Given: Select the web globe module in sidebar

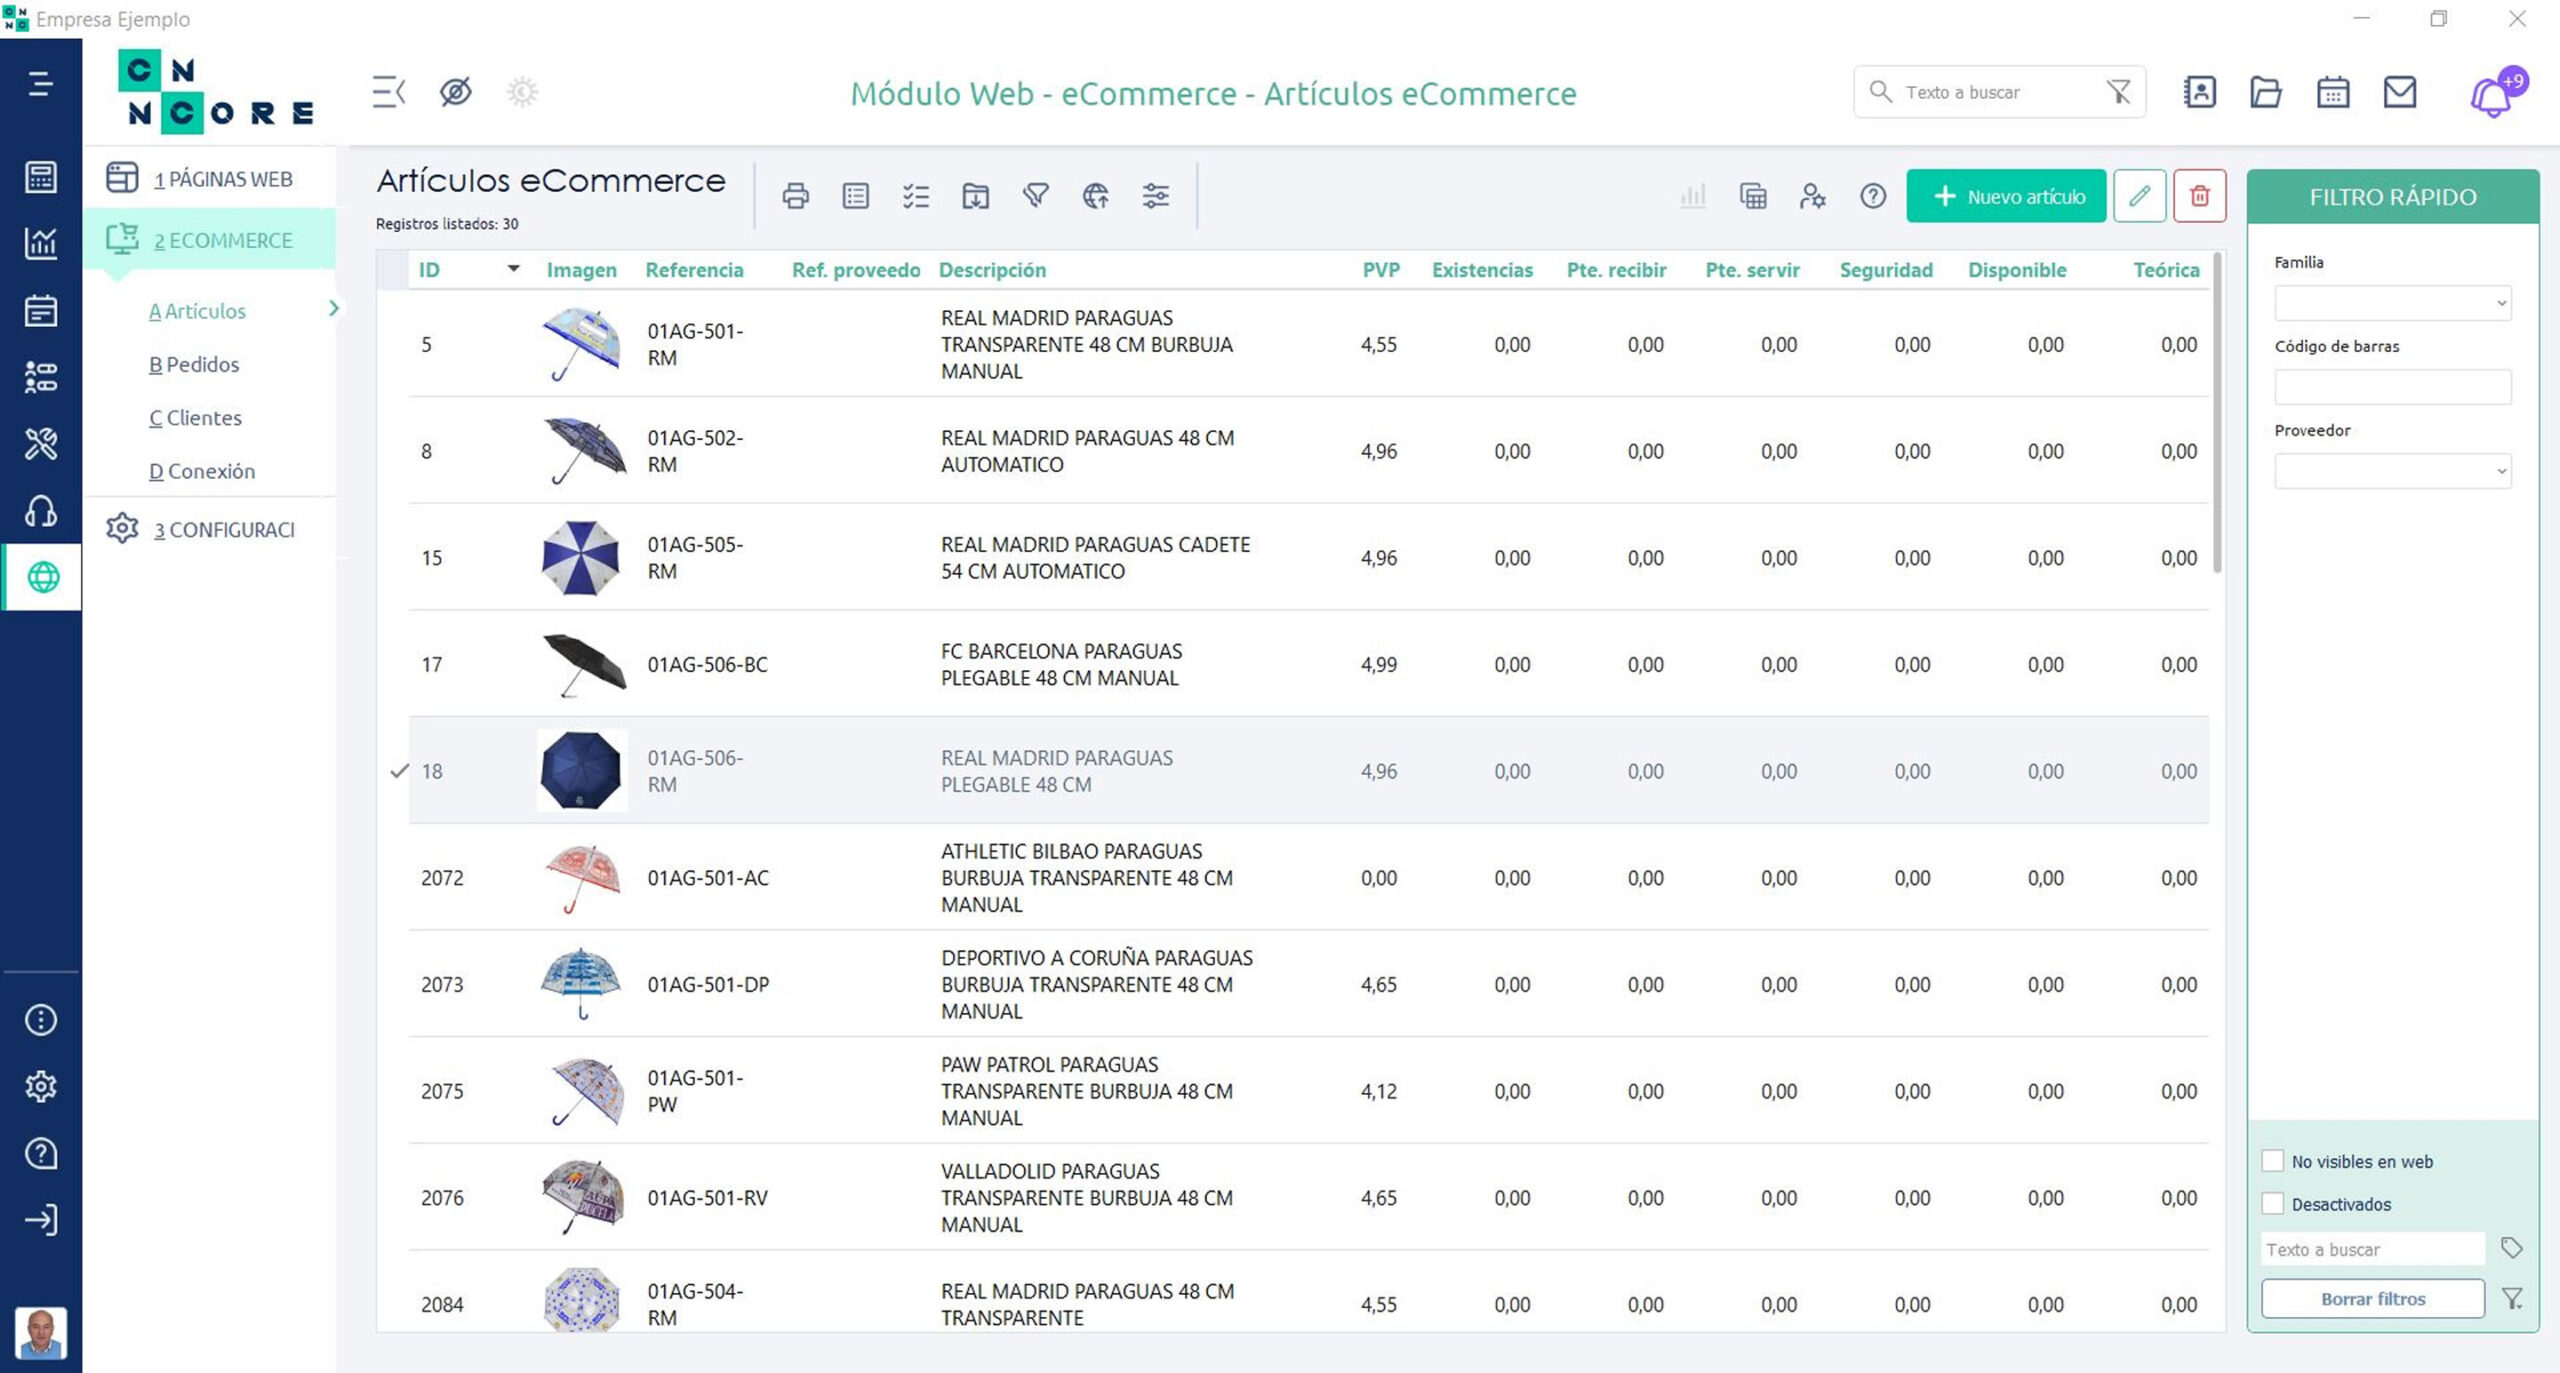Looking at the screenshot, I should [x=42, y=577].
